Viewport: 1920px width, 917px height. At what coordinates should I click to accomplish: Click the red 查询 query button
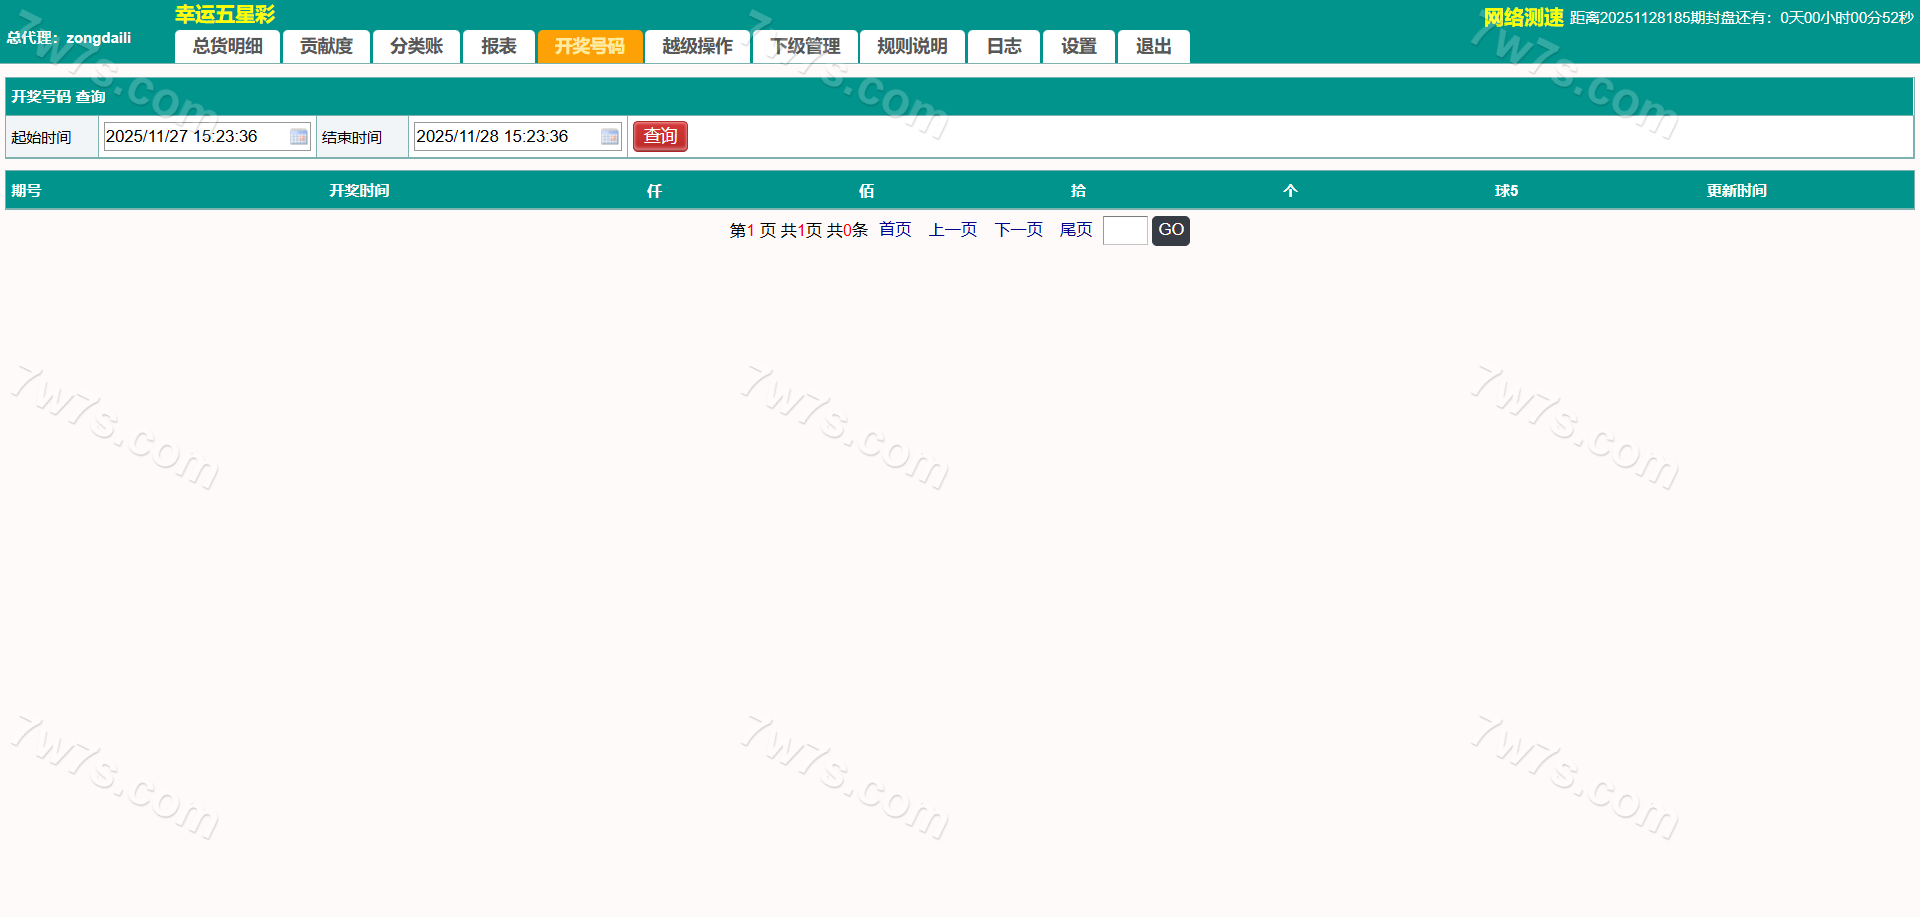(x=660, y=136)
